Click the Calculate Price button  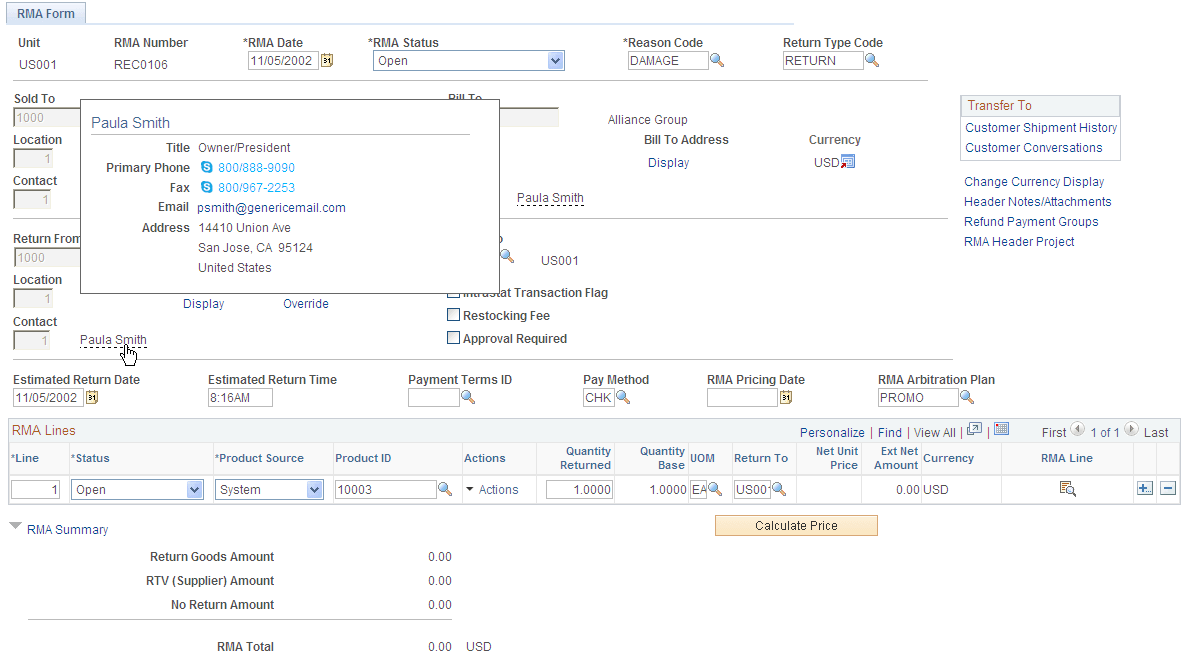point(795,525)
